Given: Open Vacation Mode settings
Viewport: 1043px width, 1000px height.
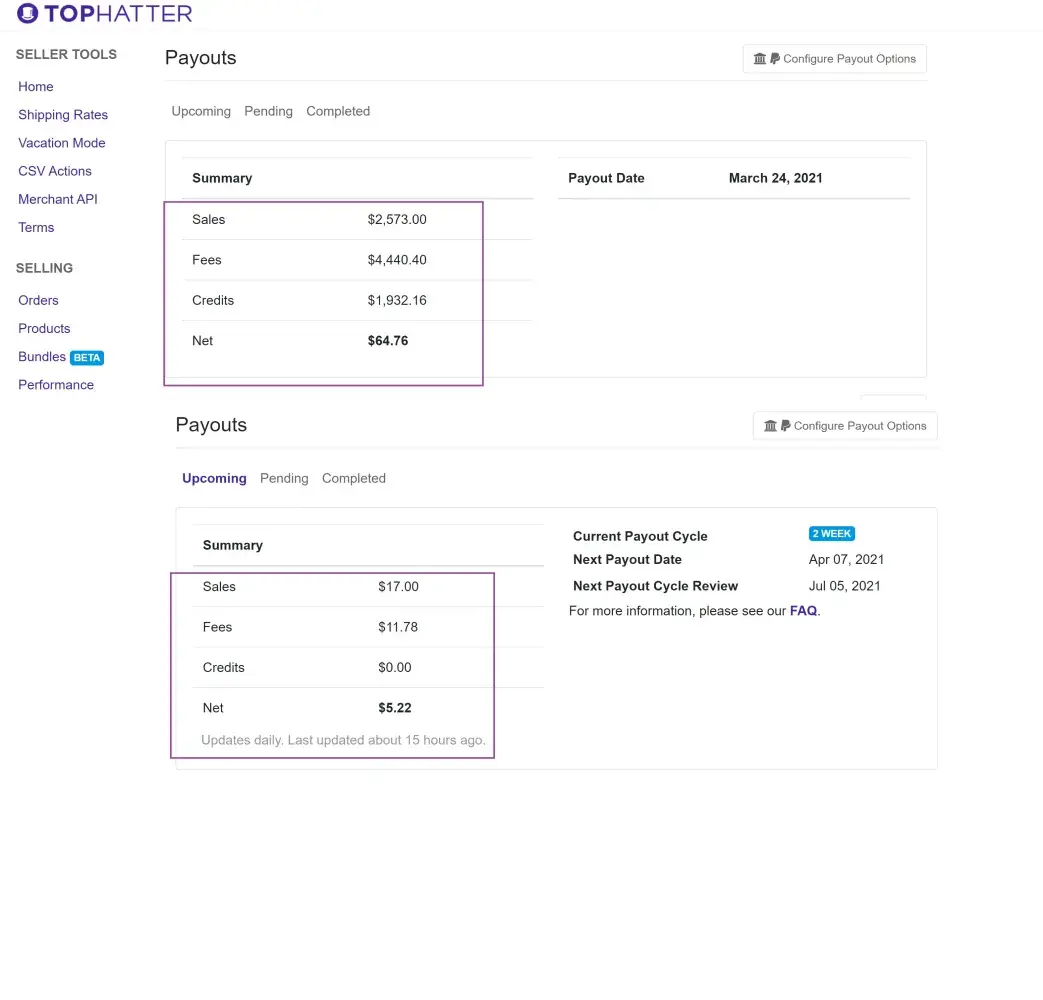Looking at the screenshot, I should point(61,143).
